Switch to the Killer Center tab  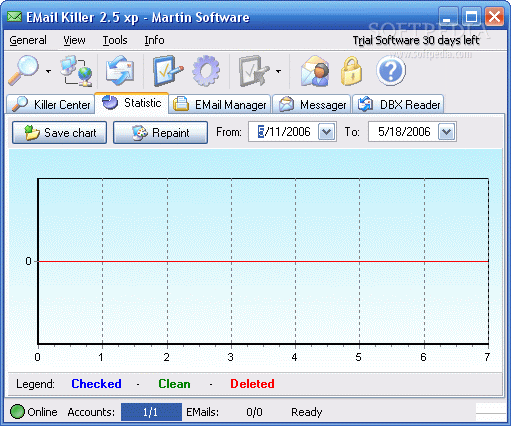51,105
